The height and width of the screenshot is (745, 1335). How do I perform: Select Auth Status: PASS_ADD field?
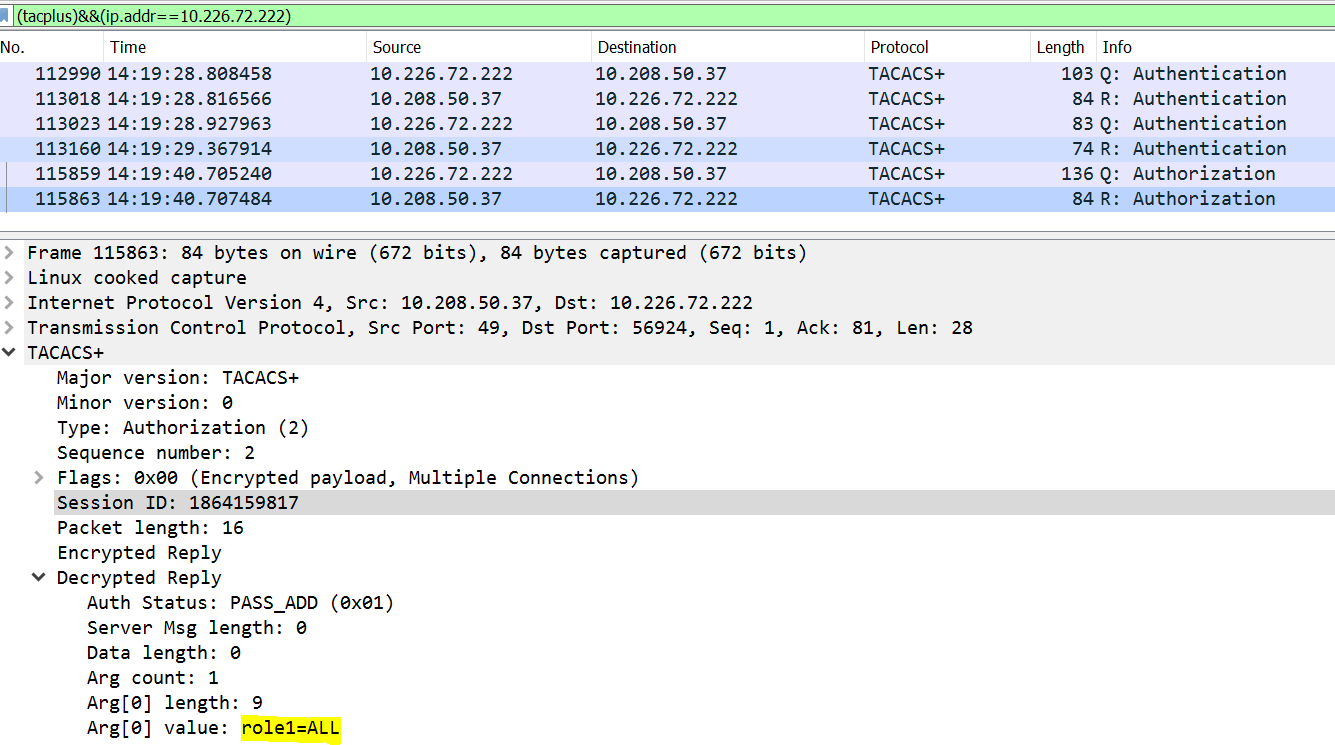click(240, 603)
